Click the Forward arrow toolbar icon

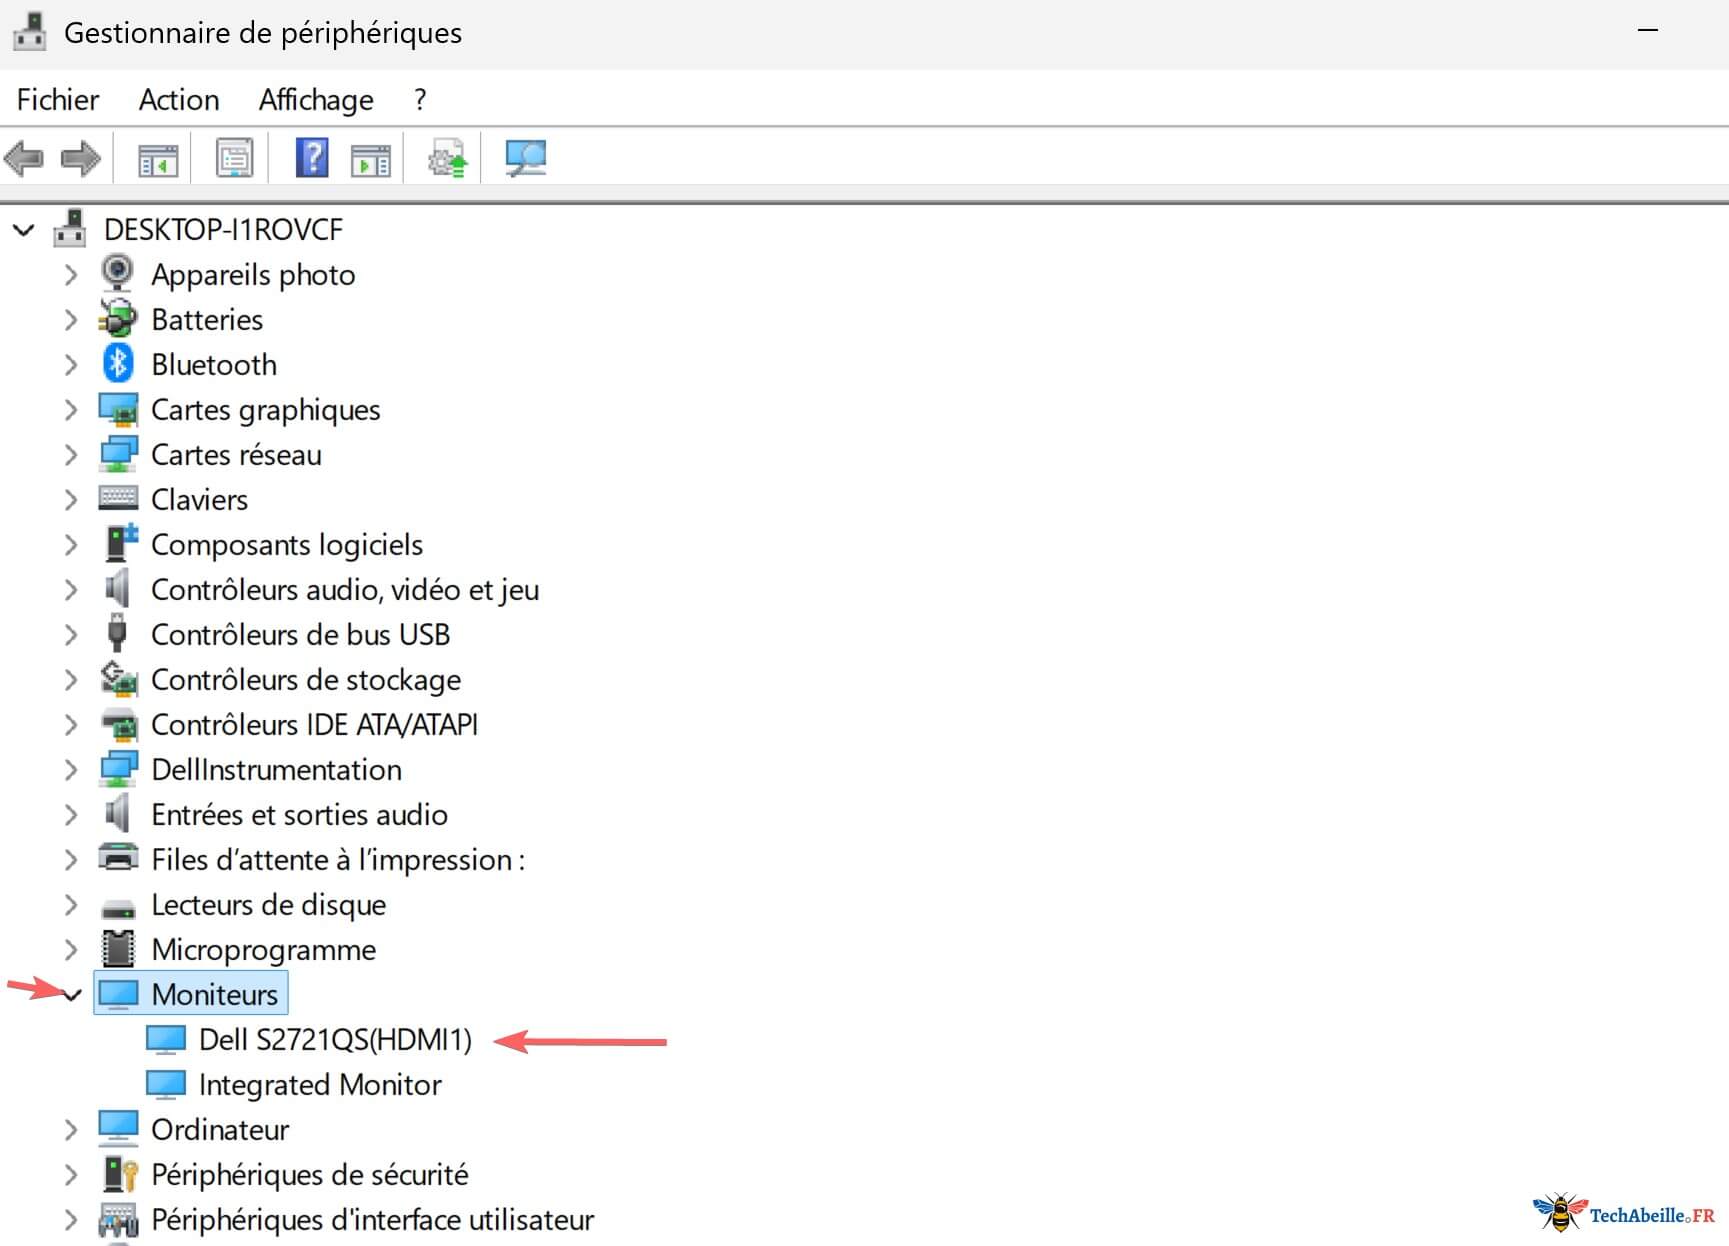point(81,158)
